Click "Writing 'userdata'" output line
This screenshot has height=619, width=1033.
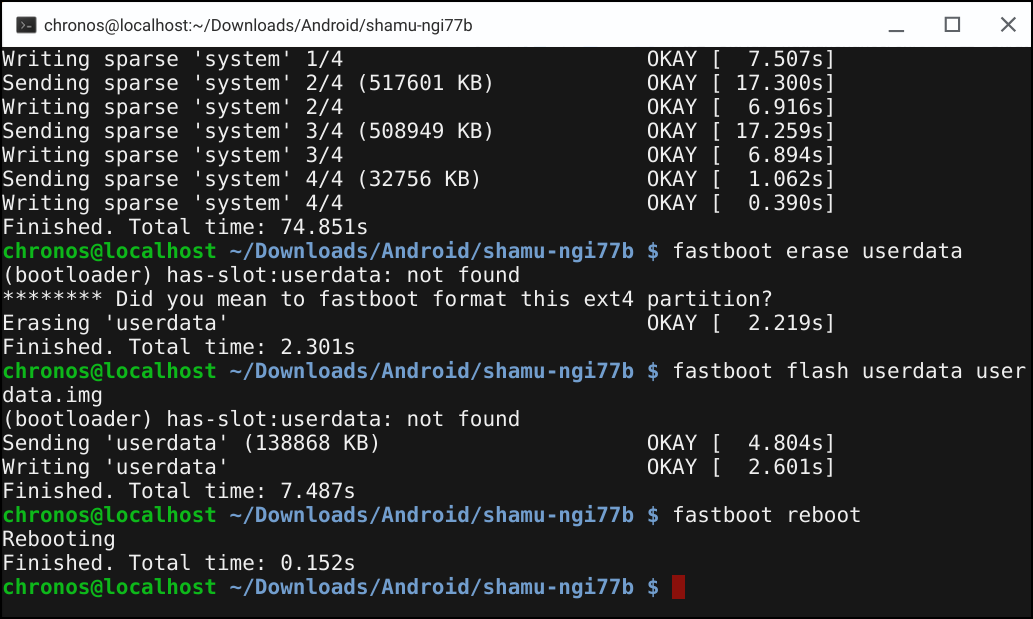[x=115, y=467]
